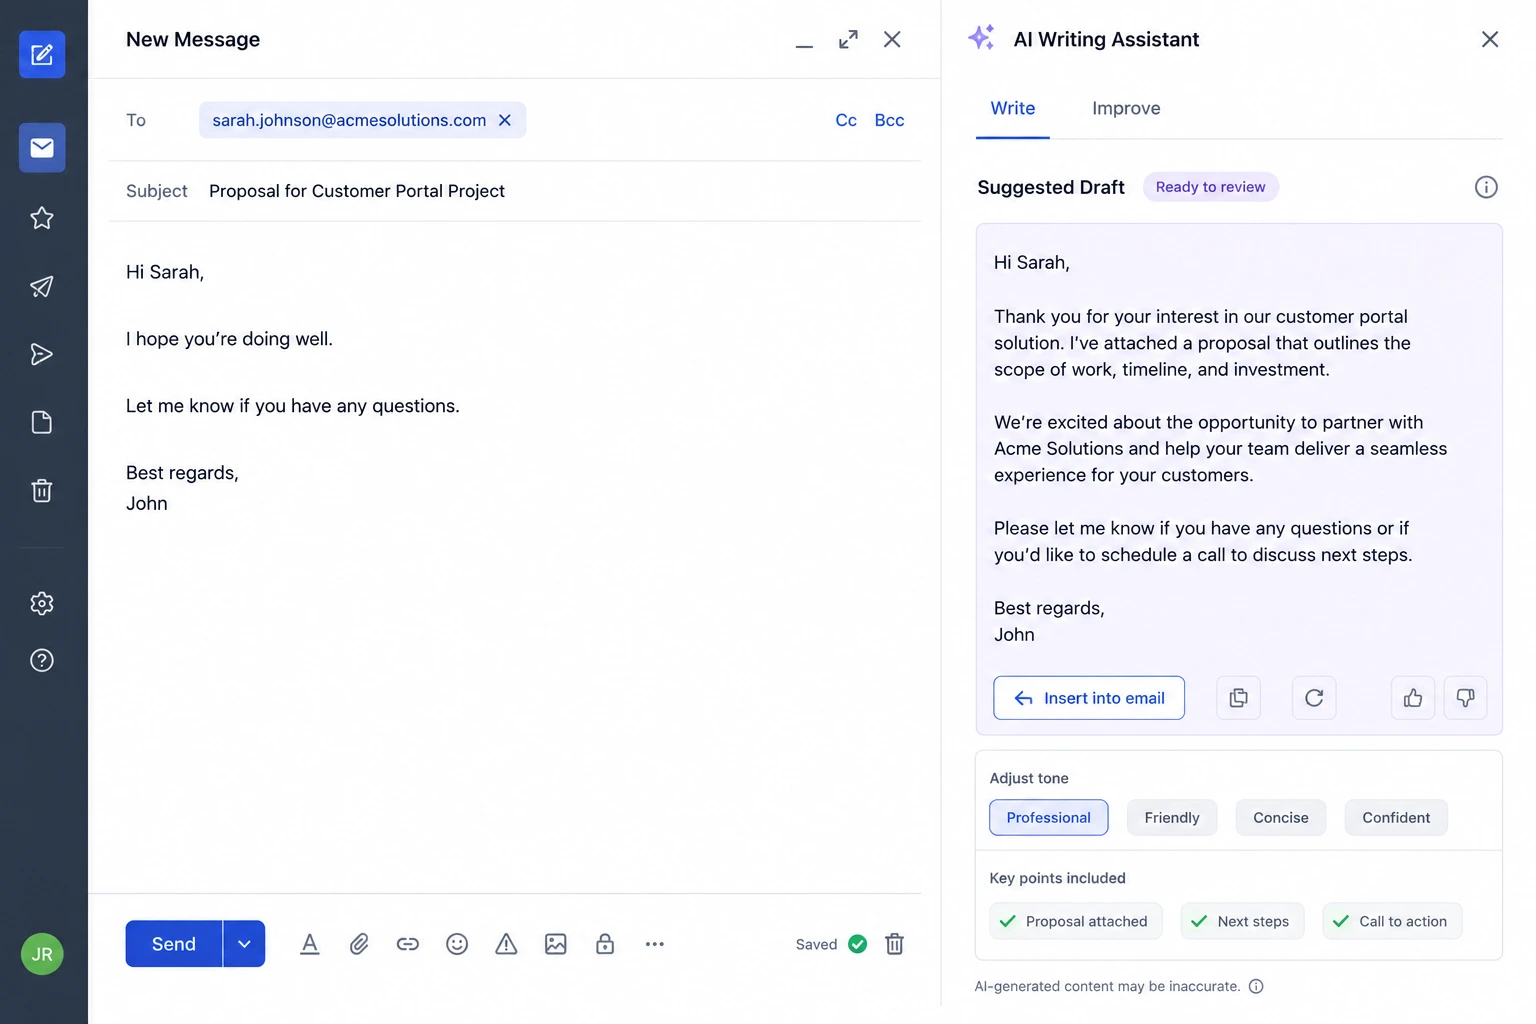Open the AI-generated content disclaimer info icon
Viewport: 1536px width, 1024px height.
[1257, 986]
